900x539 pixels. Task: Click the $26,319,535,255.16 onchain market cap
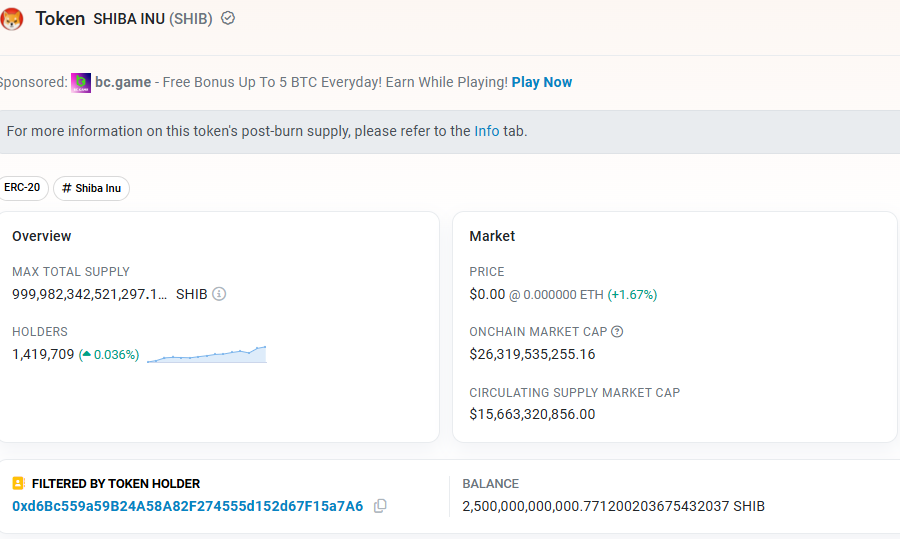(x=532, y=354)
